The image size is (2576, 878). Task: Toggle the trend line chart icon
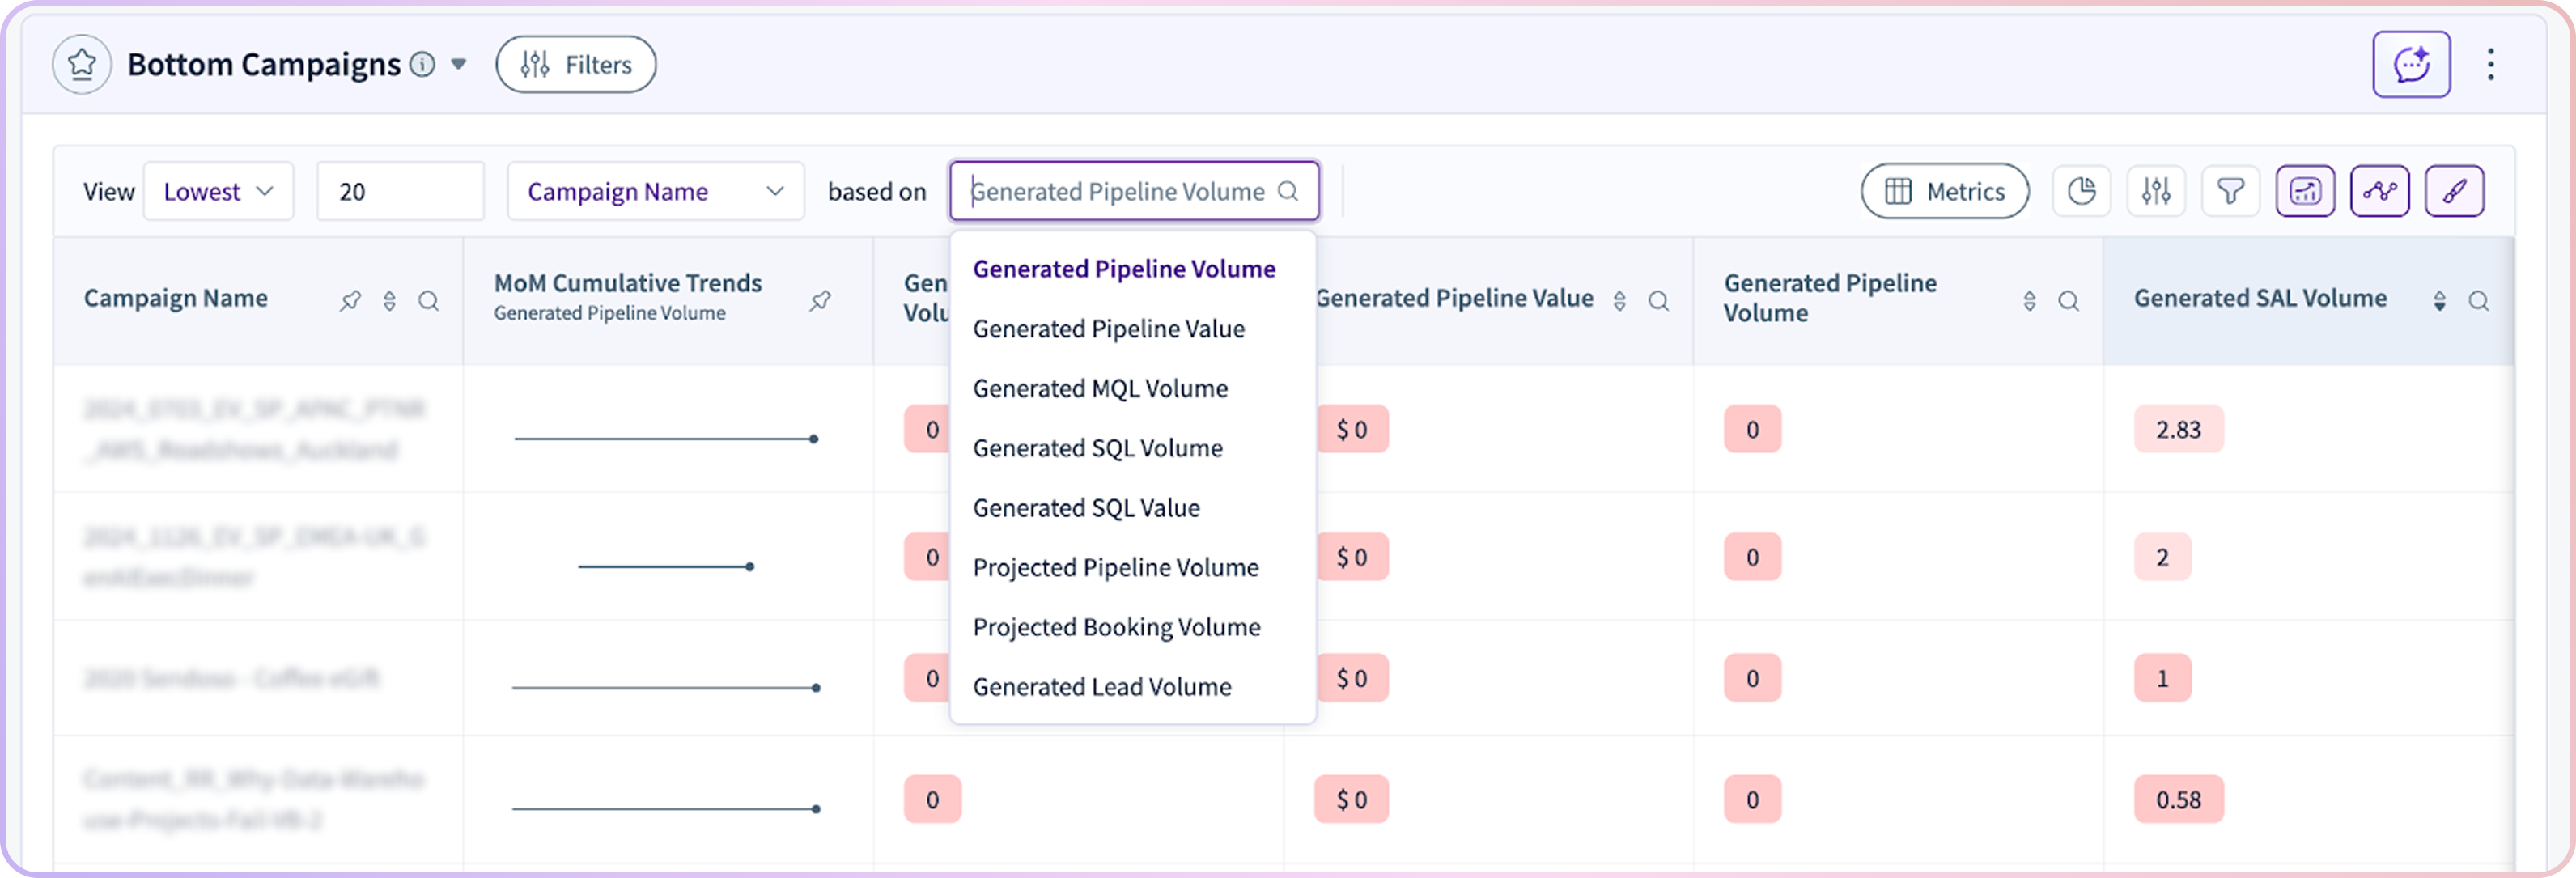pyautogui.click(x=2379, y=191)
